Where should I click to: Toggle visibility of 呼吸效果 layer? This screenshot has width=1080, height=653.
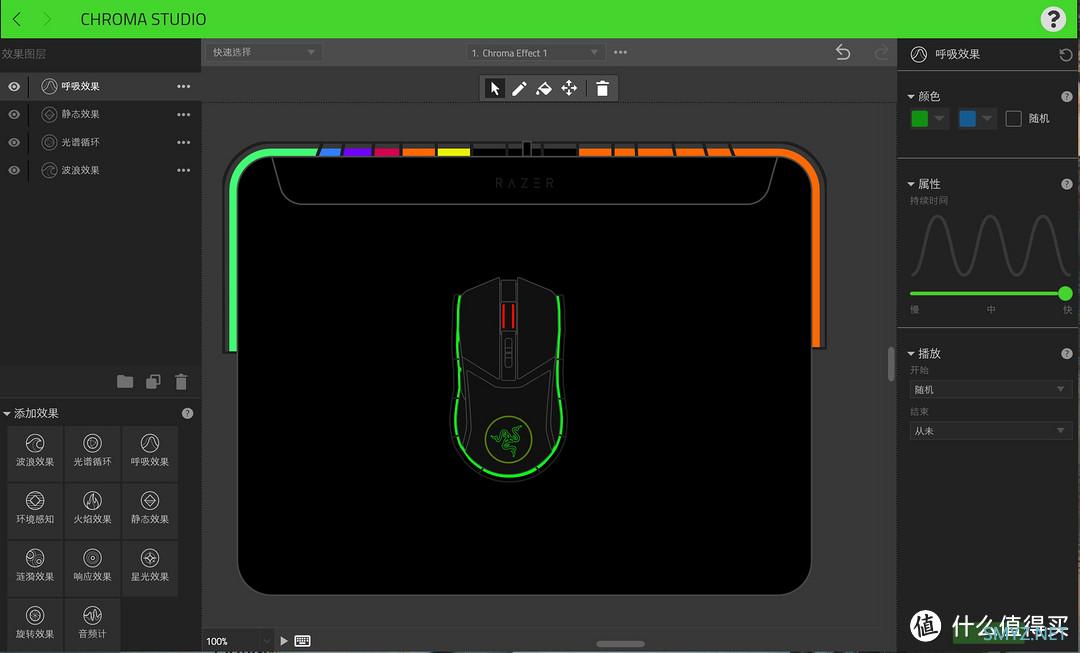pos(14,86)
